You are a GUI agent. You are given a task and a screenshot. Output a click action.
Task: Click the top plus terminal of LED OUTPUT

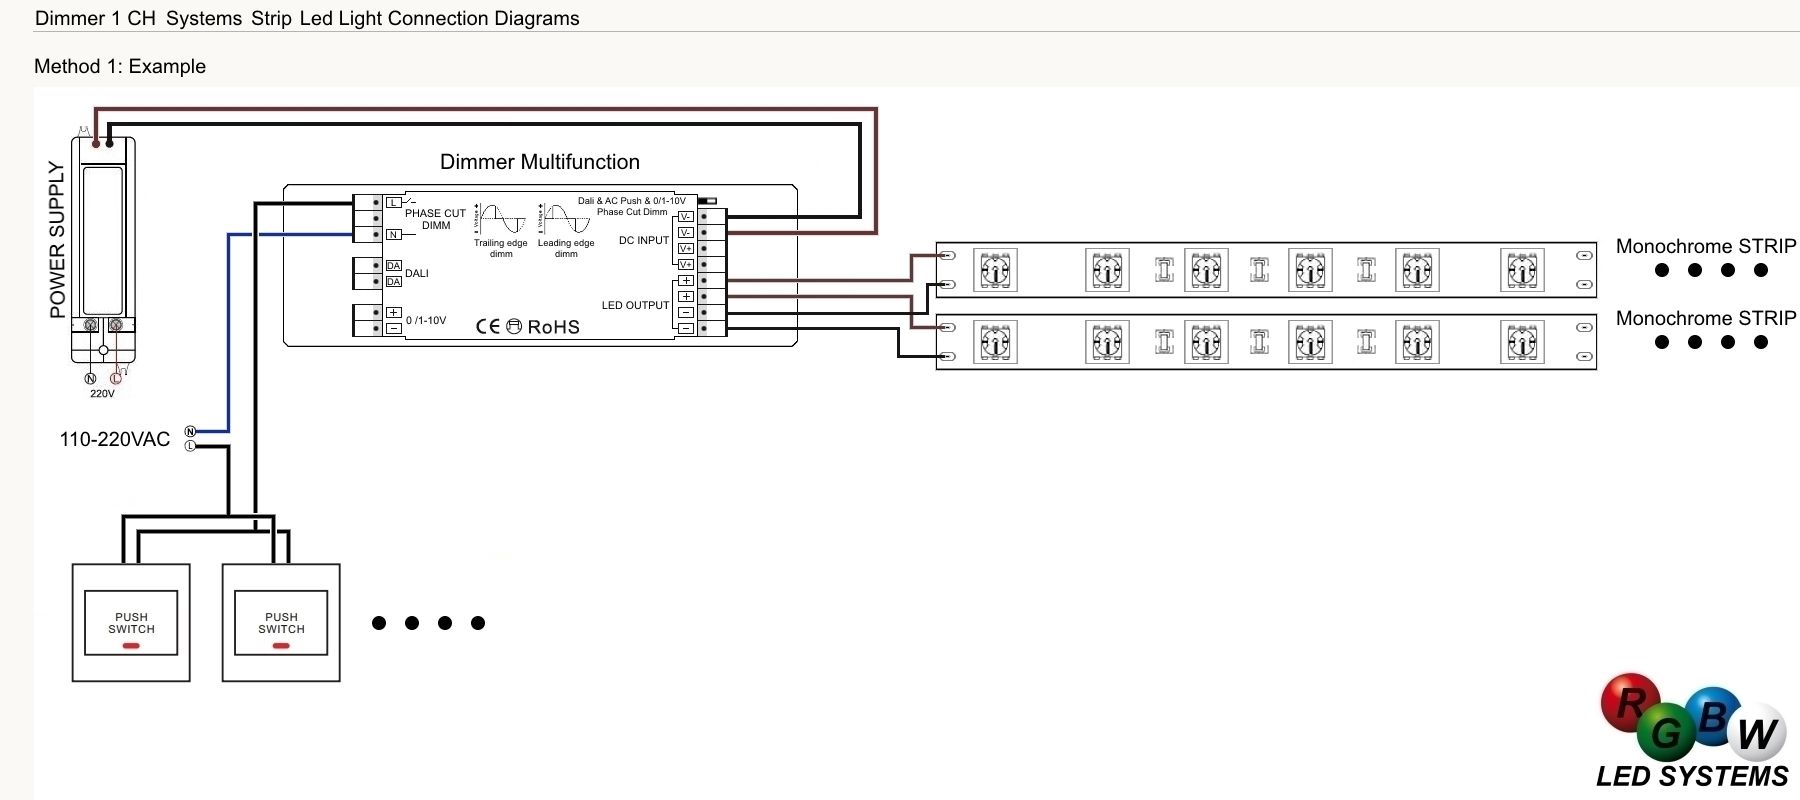coord(686,281)
